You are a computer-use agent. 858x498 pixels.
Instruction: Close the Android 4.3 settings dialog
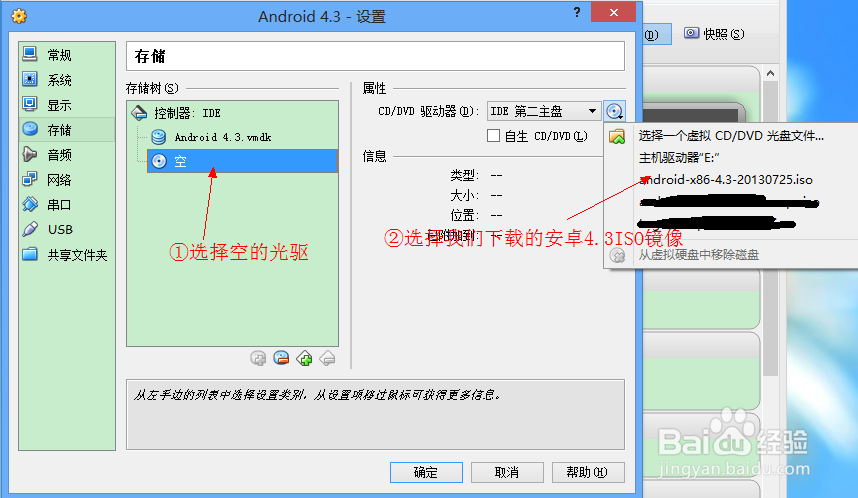pos(613,12)
